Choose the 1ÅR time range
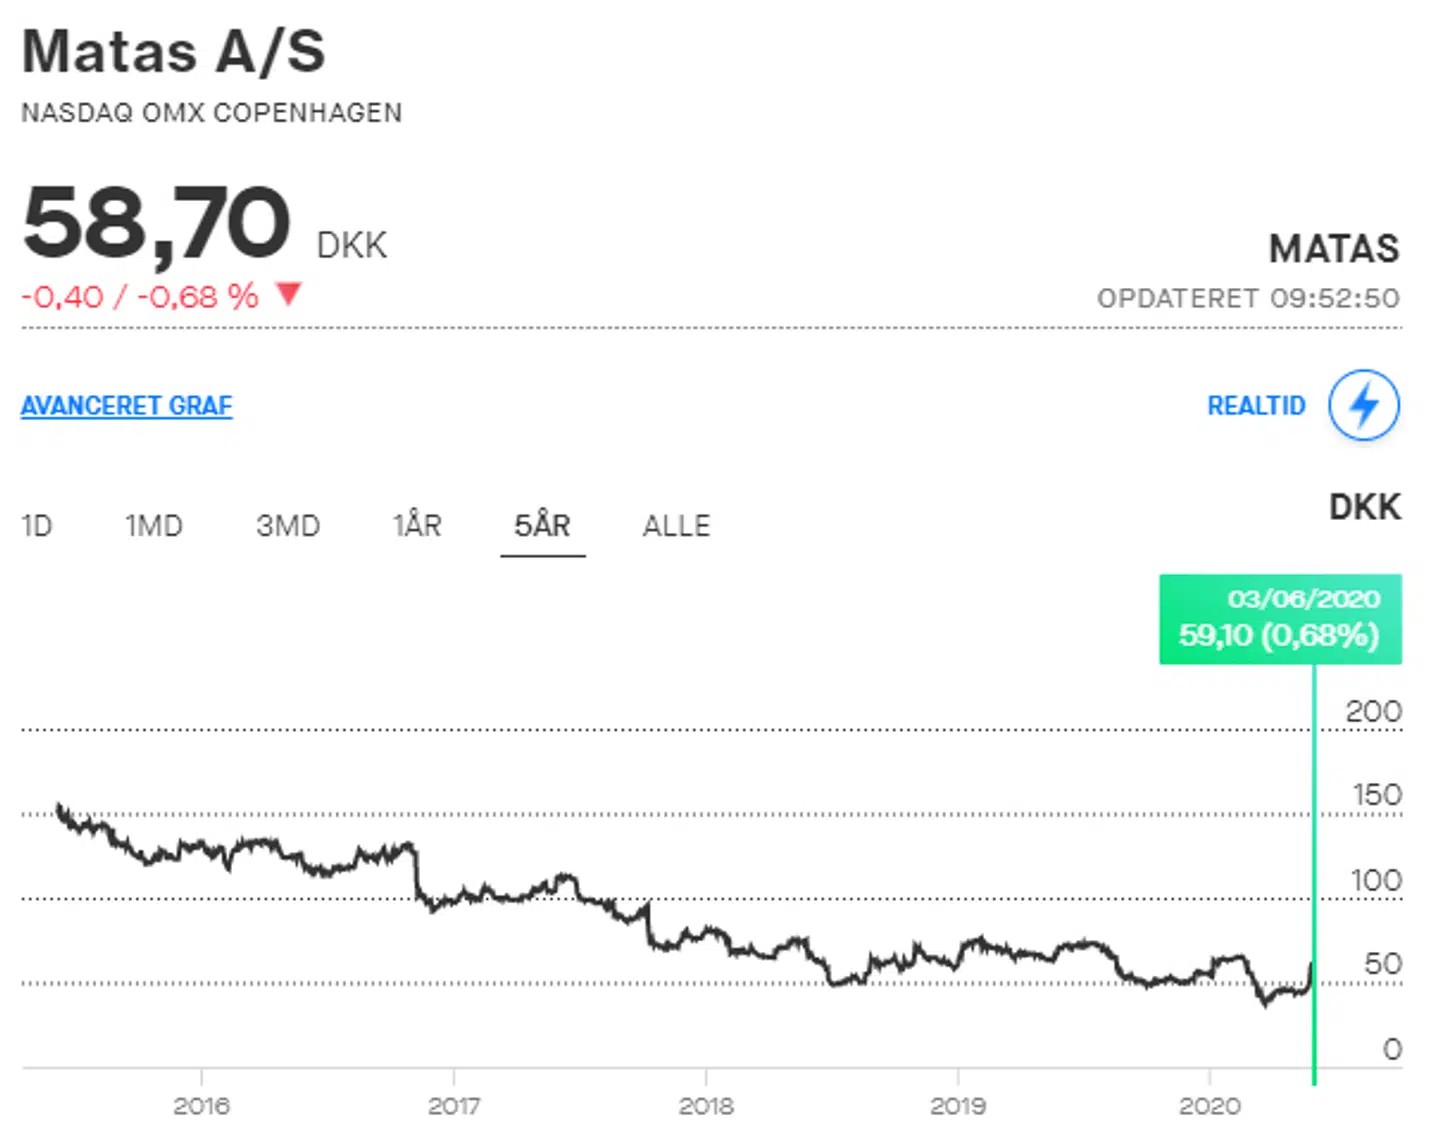Viewport: 1440px width, 1145px height. click(417, 526)
